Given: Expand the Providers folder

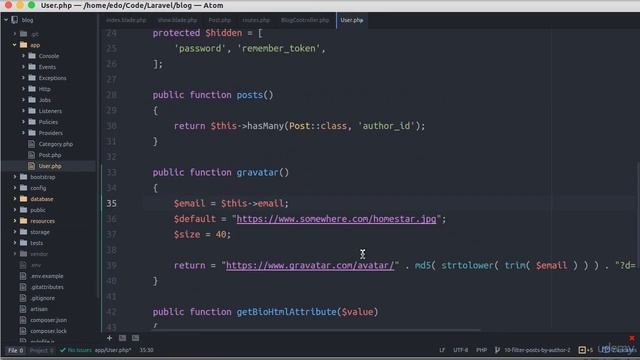Looking at the screenshot, I should [23, 133].
